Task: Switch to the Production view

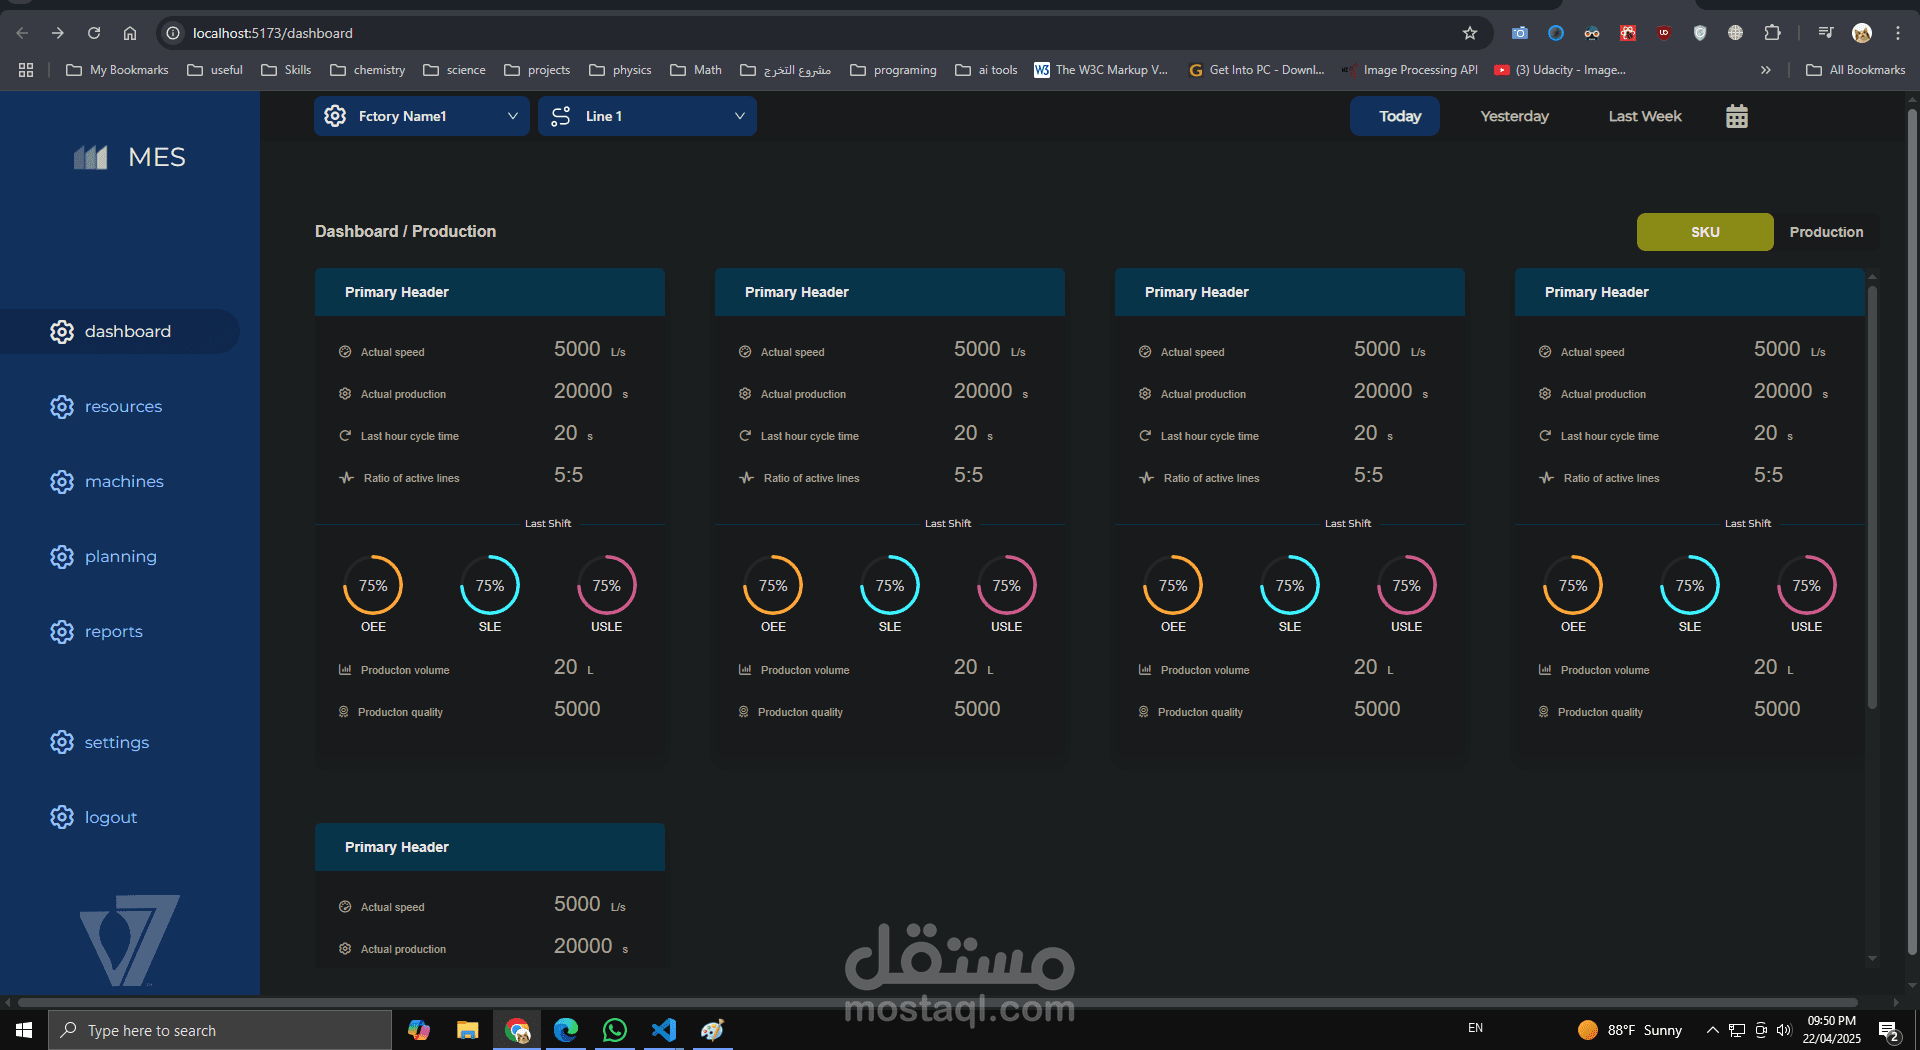Action: click(1826, 232)
